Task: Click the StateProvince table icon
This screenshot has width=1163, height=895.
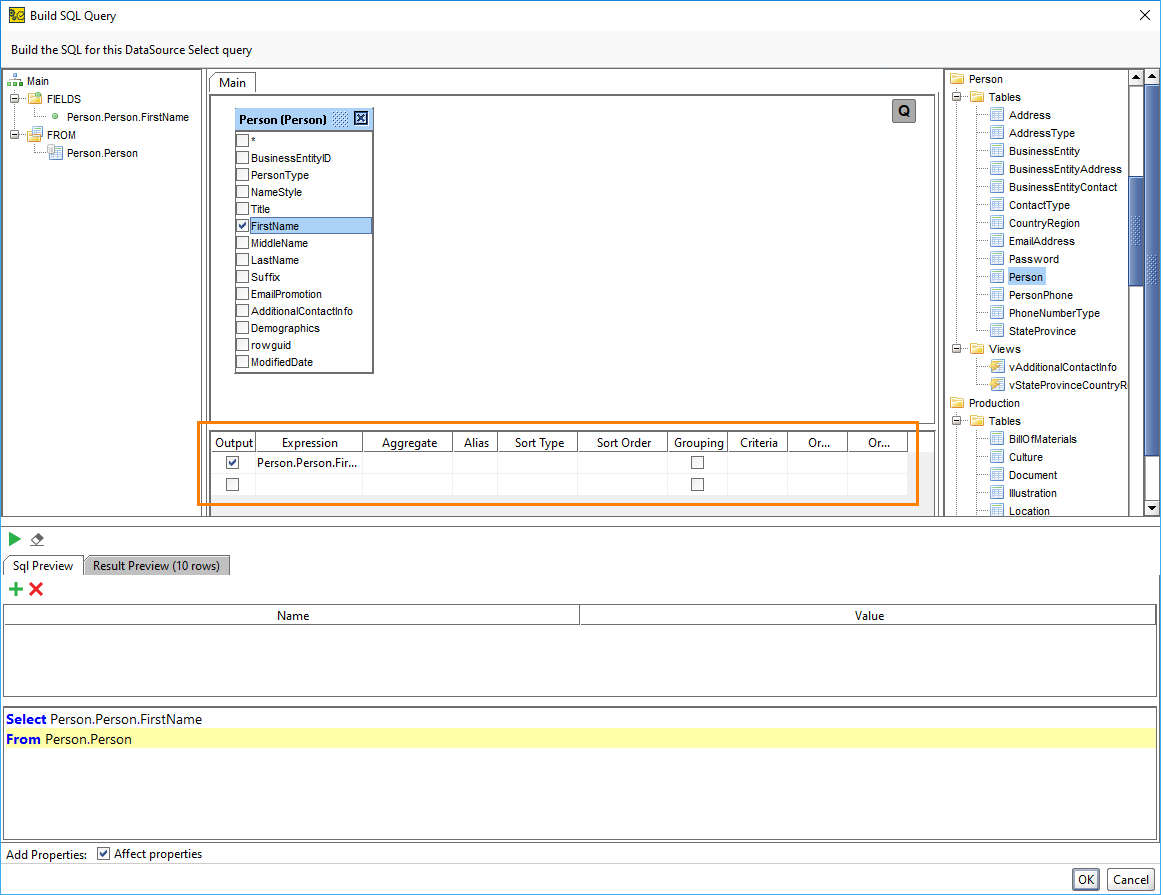Action: (x=997, y=331)
